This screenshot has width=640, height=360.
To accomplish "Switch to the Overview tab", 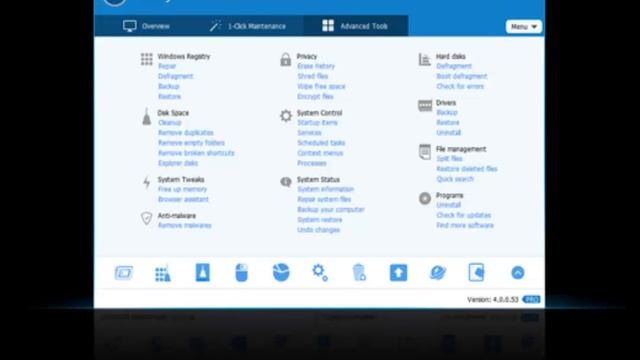I will tap(147, 26).
